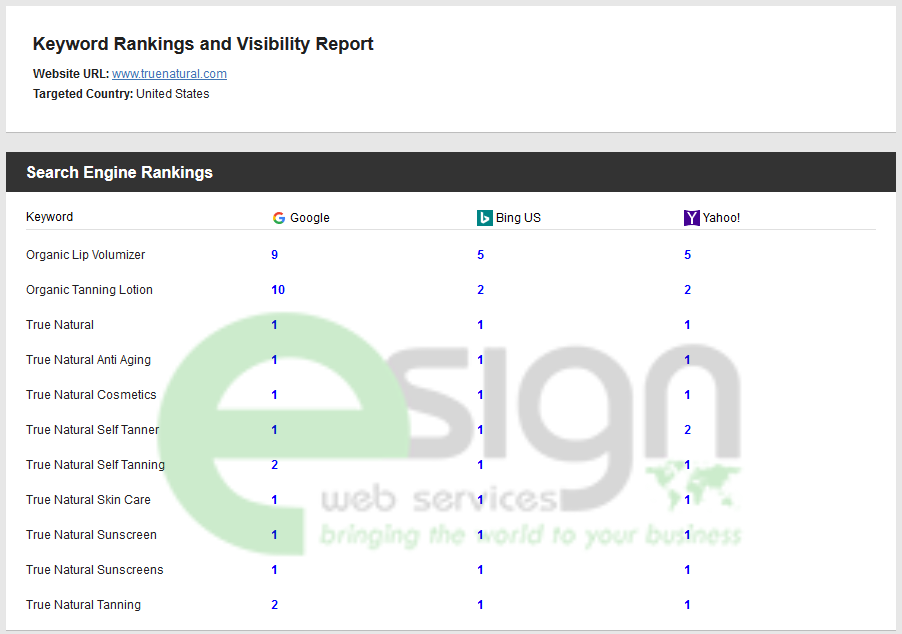Click the Keyword column header
902x634 pixels.
(x=49, y=217)
